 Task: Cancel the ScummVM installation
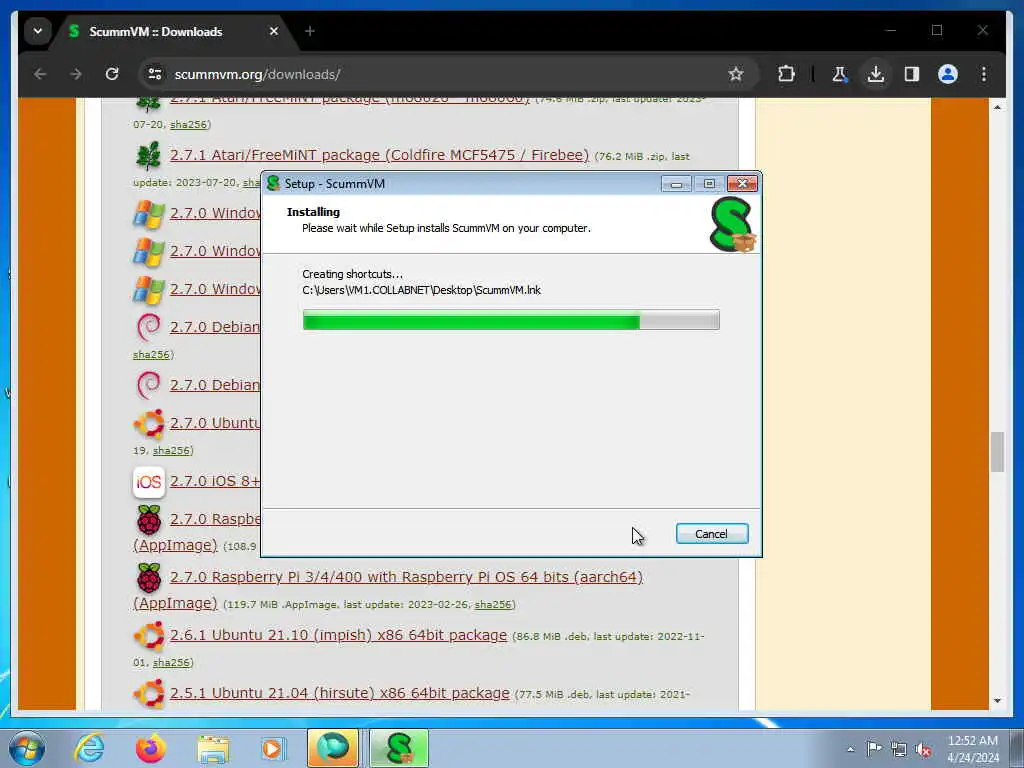pyautogui.click(x=712, y=534)
